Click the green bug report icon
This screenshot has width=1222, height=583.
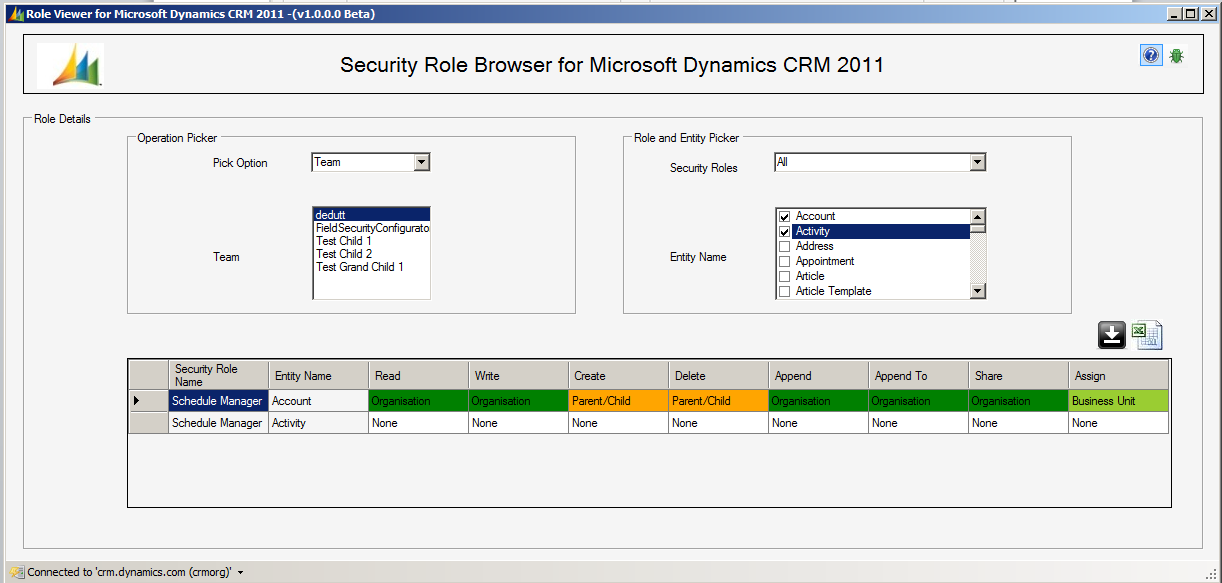1176,56
